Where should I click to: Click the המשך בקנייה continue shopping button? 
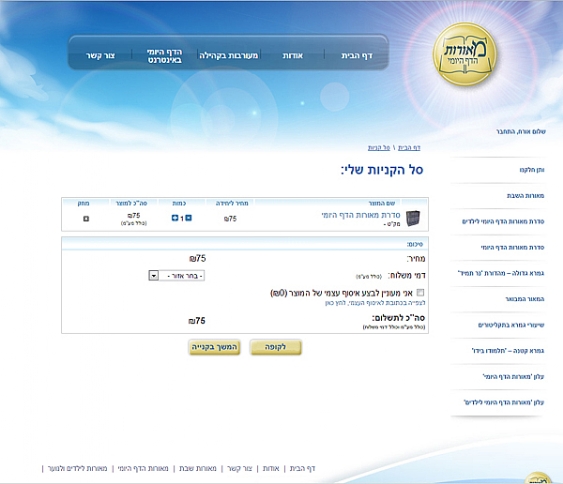(214, 347)
